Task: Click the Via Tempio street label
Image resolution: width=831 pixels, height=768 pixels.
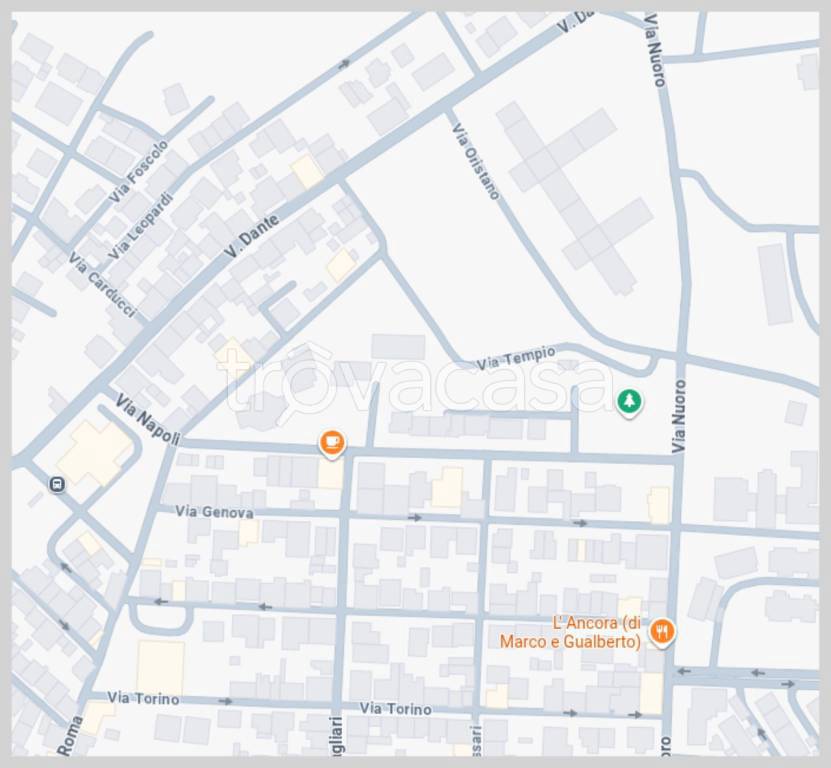Action: pos(515,357)
